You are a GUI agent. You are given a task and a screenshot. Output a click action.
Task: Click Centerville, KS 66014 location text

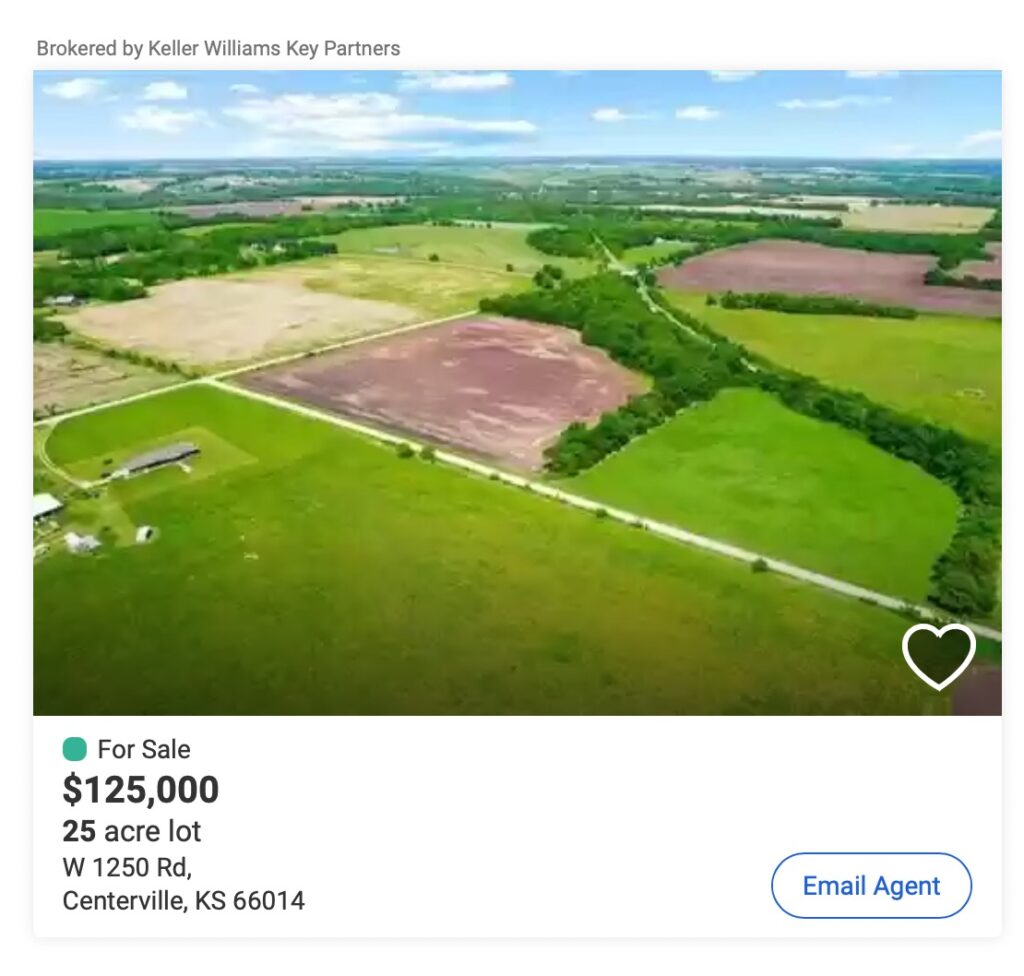pyautogui.click(x=183, y=901)
